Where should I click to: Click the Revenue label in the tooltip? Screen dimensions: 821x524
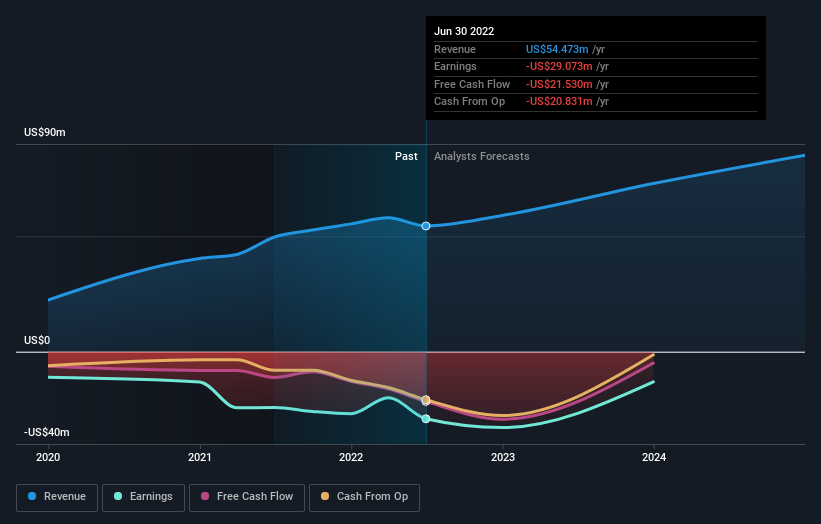point(455,49)
